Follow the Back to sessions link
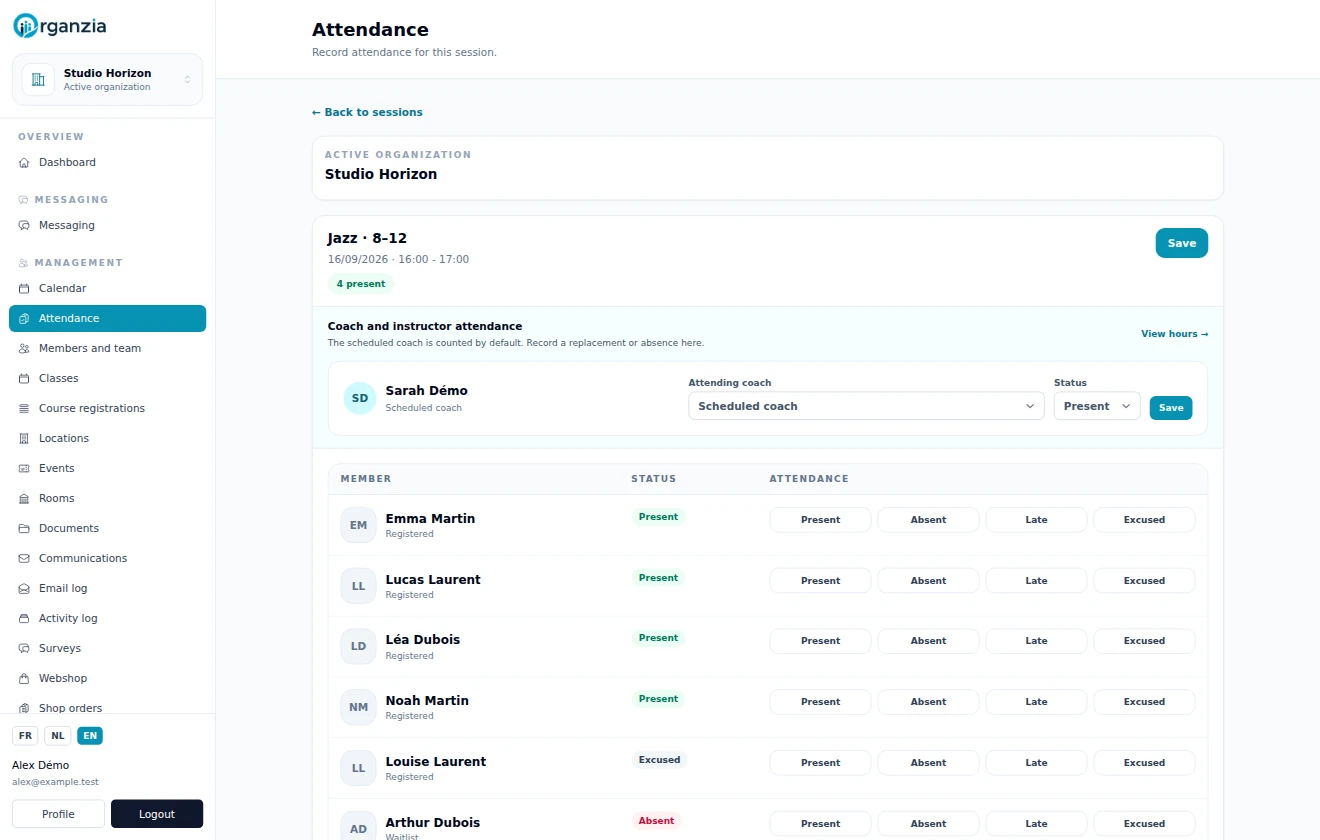This screenshot has width=1320, height=840. [x=367, y=112]
